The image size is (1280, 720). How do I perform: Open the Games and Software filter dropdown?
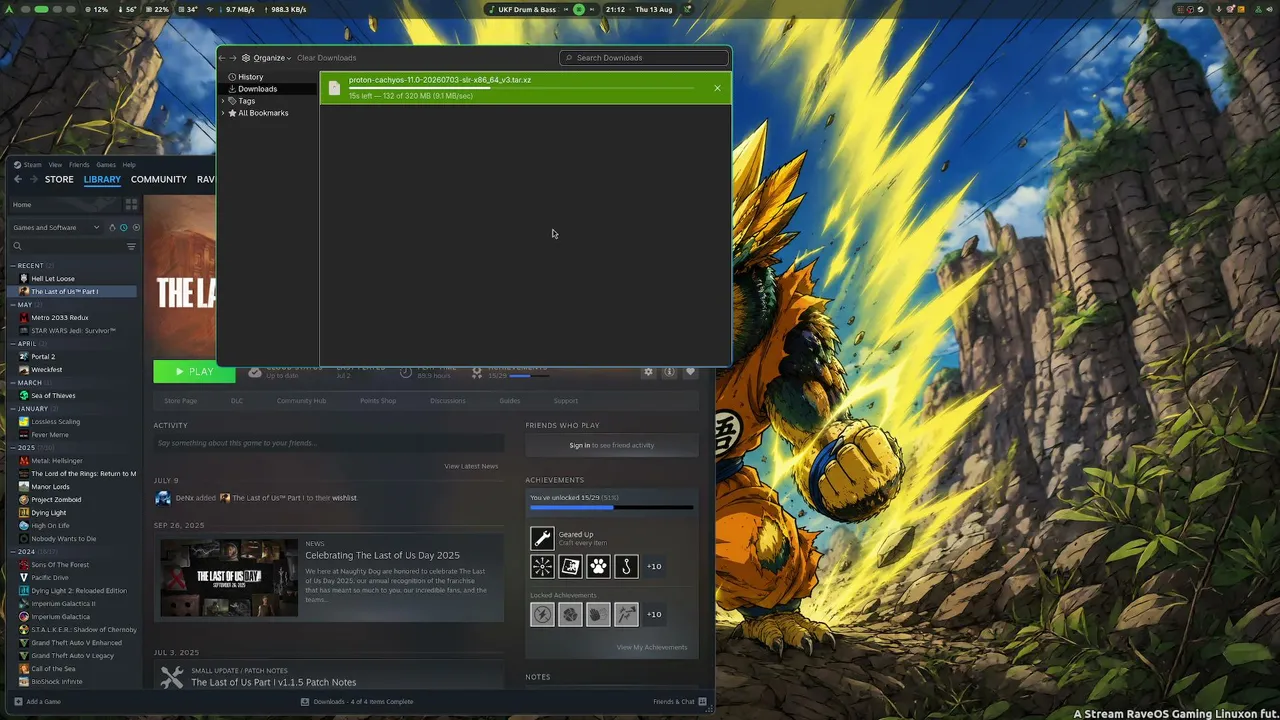tap(56, 228)
